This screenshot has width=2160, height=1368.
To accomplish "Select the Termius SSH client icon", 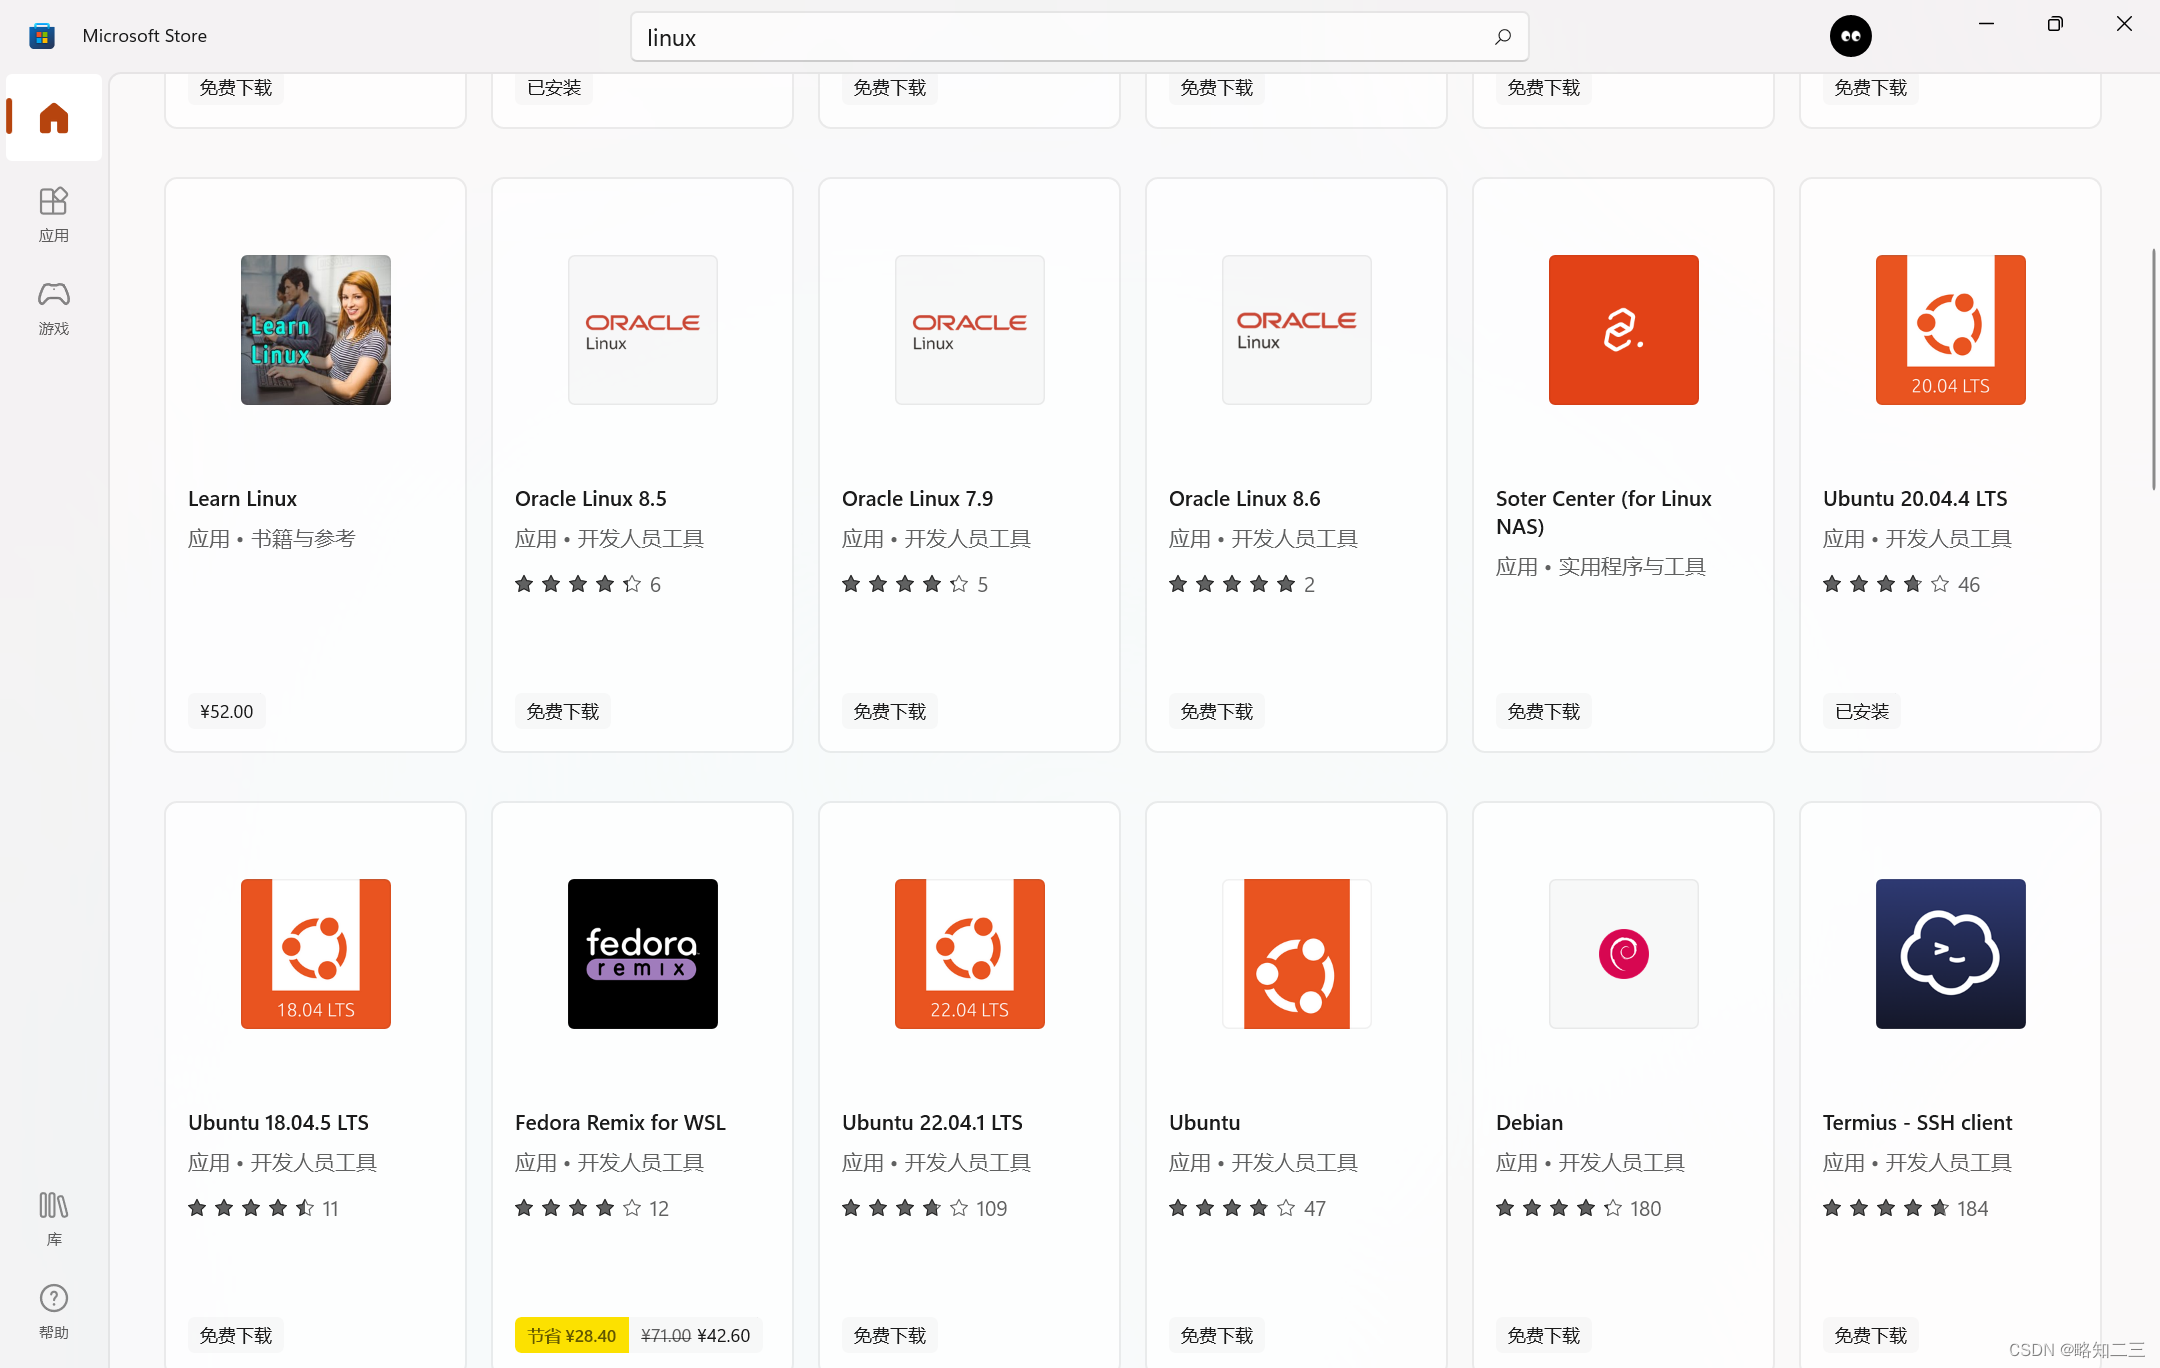I will point(1950,953).
